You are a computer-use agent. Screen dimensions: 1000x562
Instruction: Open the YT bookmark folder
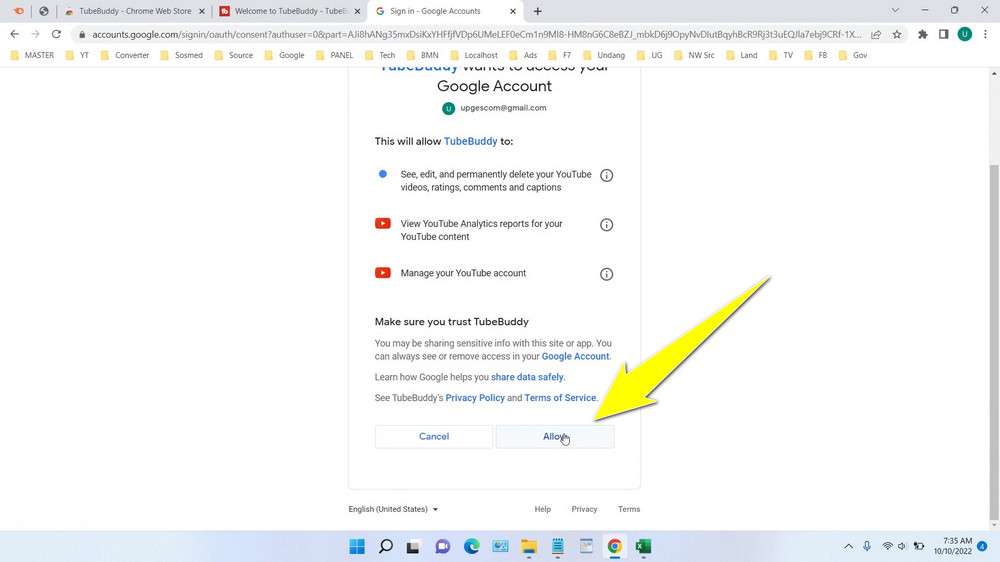(x=77, y=55)
